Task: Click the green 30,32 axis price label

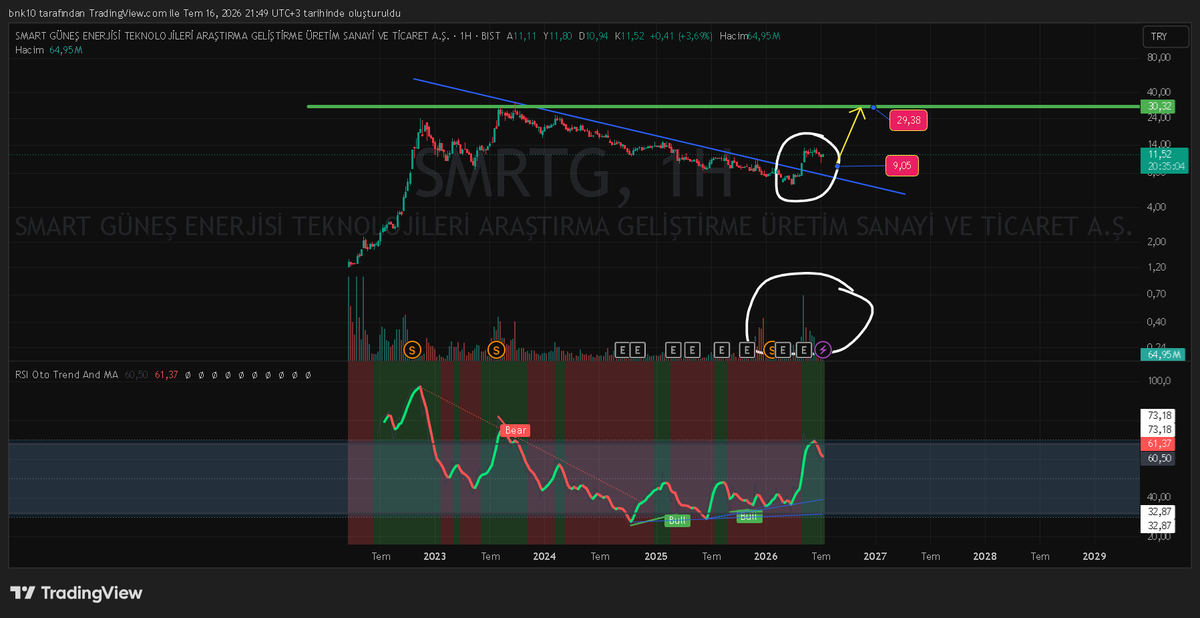Action: (x=1160, y=106)
